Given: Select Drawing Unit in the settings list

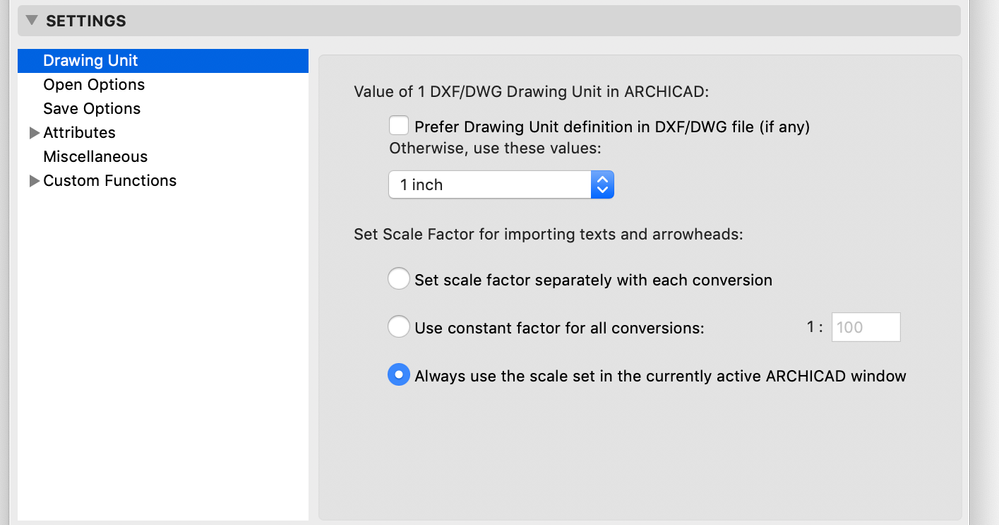Looking at the screenshot, I should 163,61.
